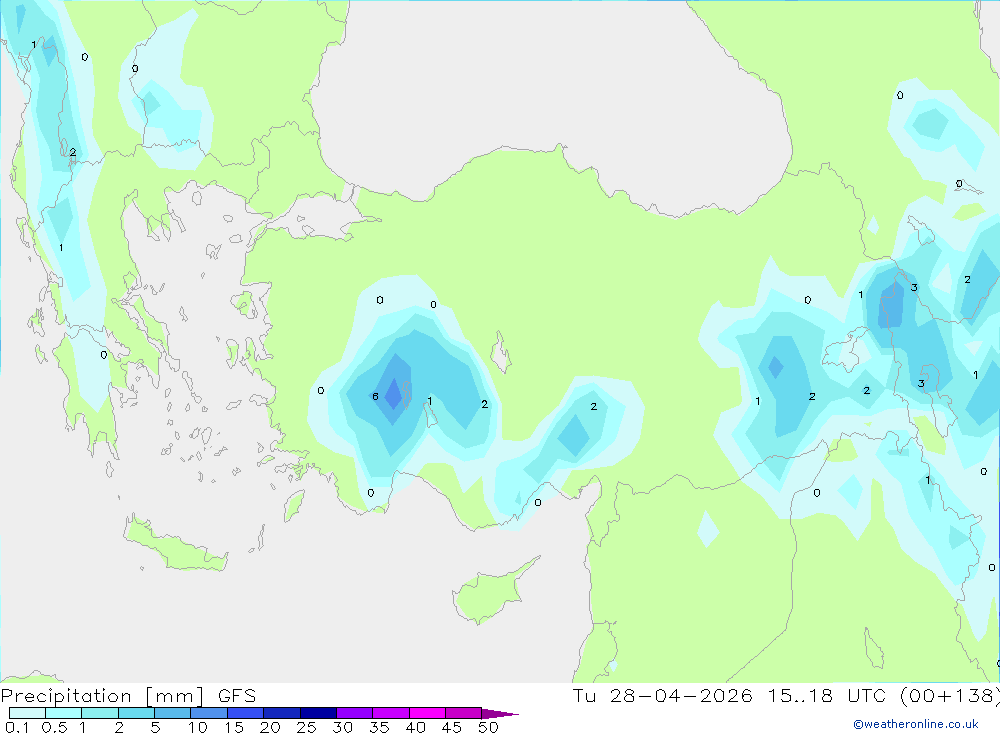Select the legend swatch between 0.5 and 1

tap(64, 713)
